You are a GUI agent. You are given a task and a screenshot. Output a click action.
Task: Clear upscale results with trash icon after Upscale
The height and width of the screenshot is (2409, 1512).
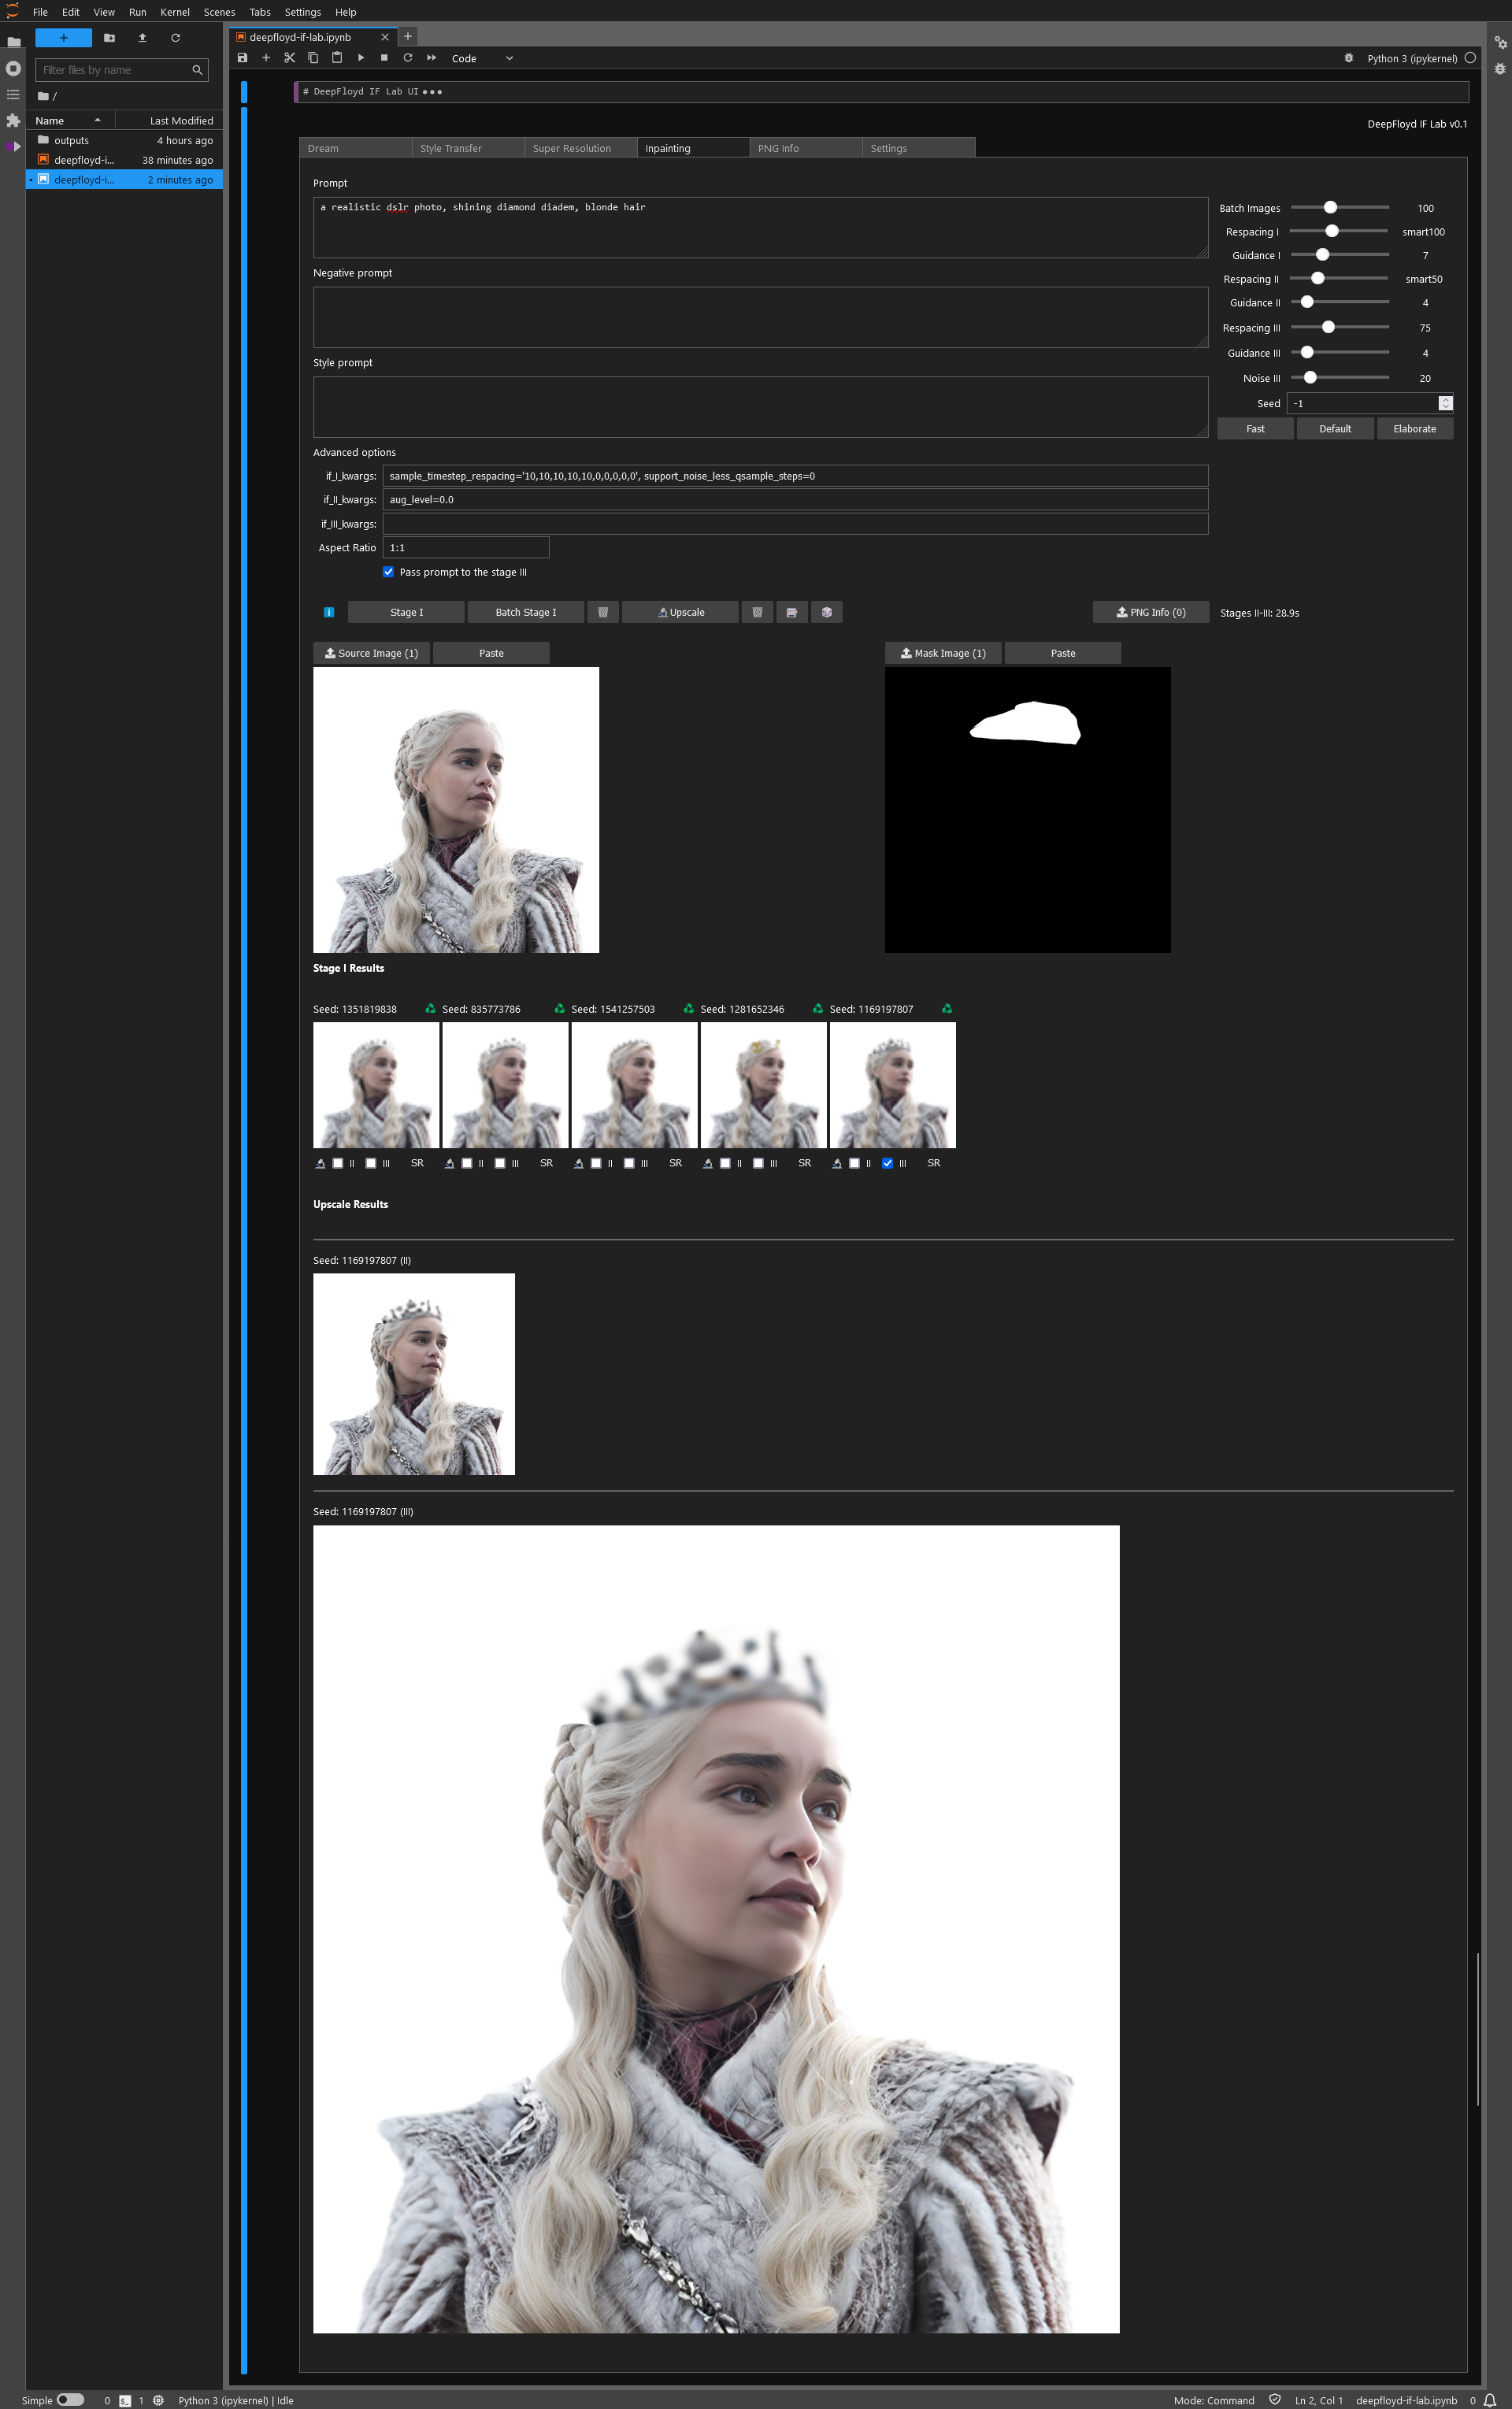[x=757, y=612]
